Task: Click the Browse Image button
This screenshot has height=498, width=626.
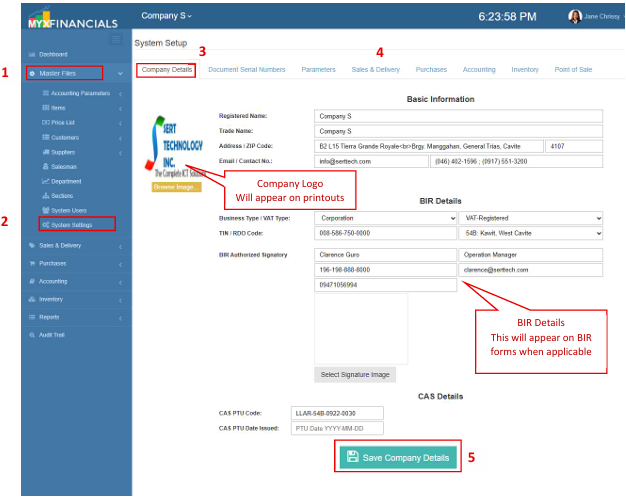Action: point(176,187)
